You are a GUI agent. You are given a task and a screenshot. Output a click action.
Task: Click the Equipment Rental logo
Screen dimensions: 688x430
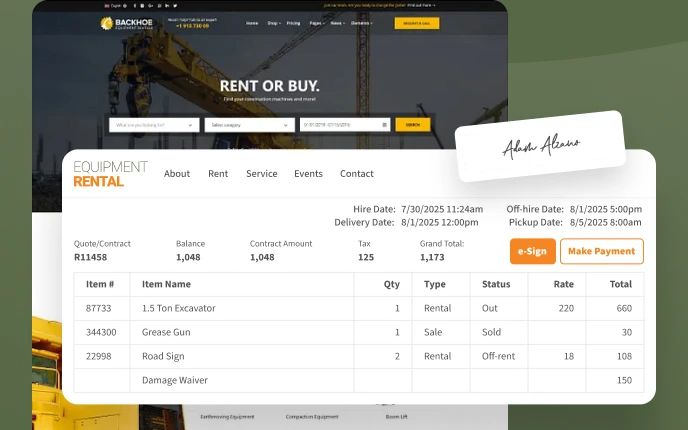click(x=111, y=174)
